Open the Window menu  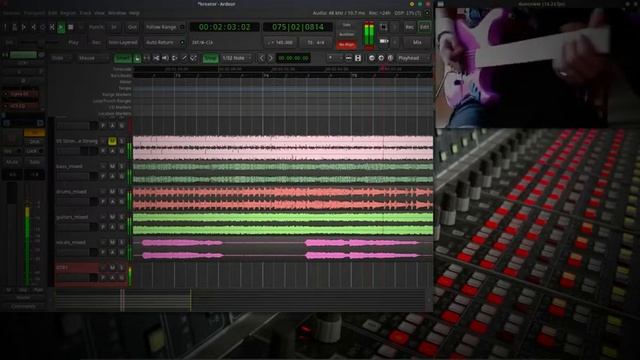117,13
